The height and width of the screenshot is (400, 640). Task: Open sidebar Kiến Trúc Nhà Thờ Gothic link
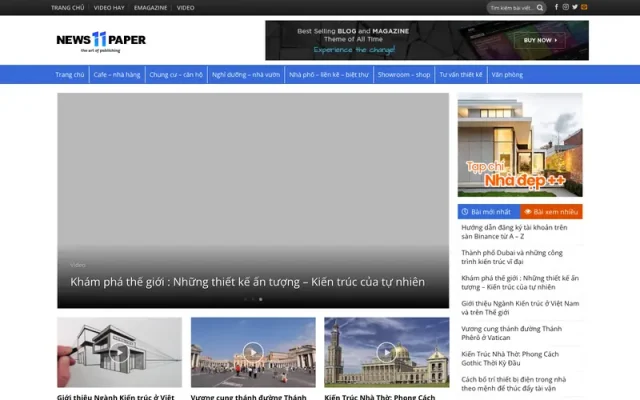[x=510, y=358]
